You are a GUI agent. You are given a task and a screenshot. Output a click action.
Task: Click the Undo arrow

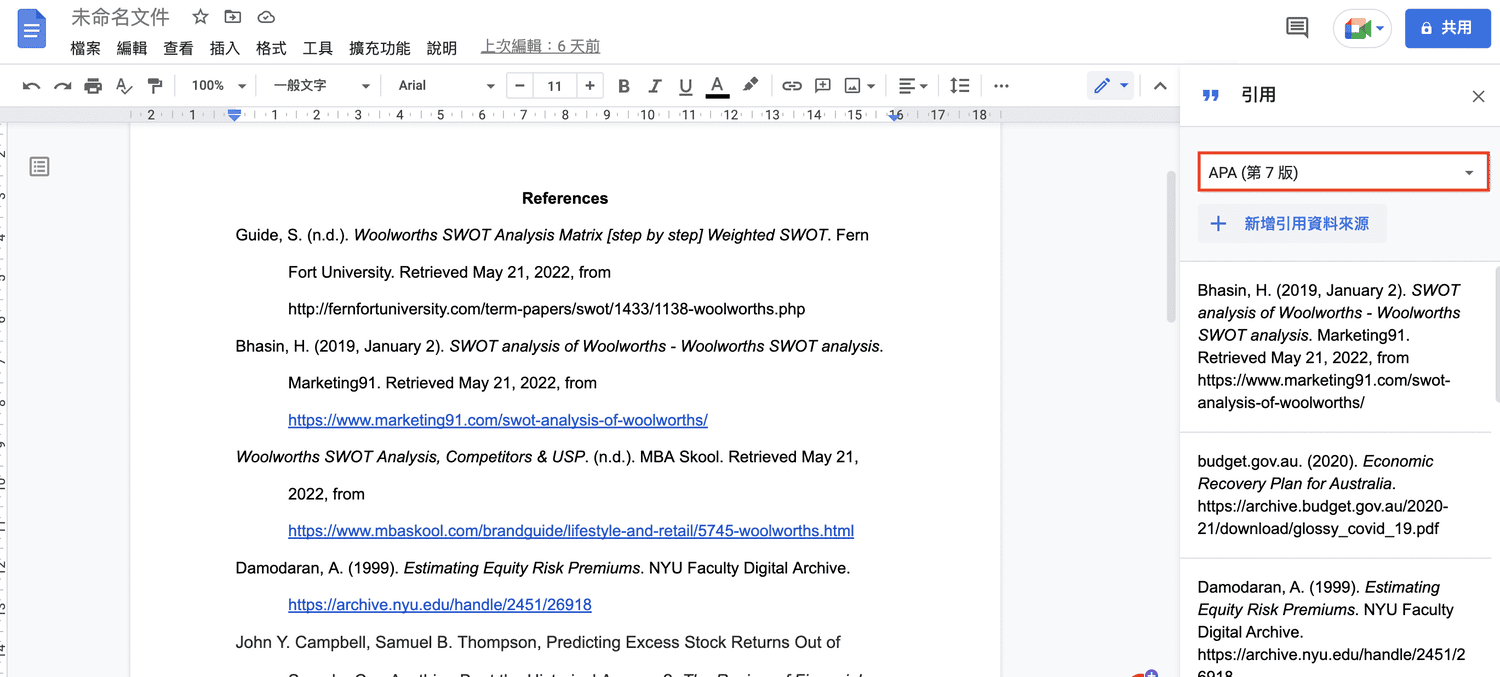pos(31,86)
